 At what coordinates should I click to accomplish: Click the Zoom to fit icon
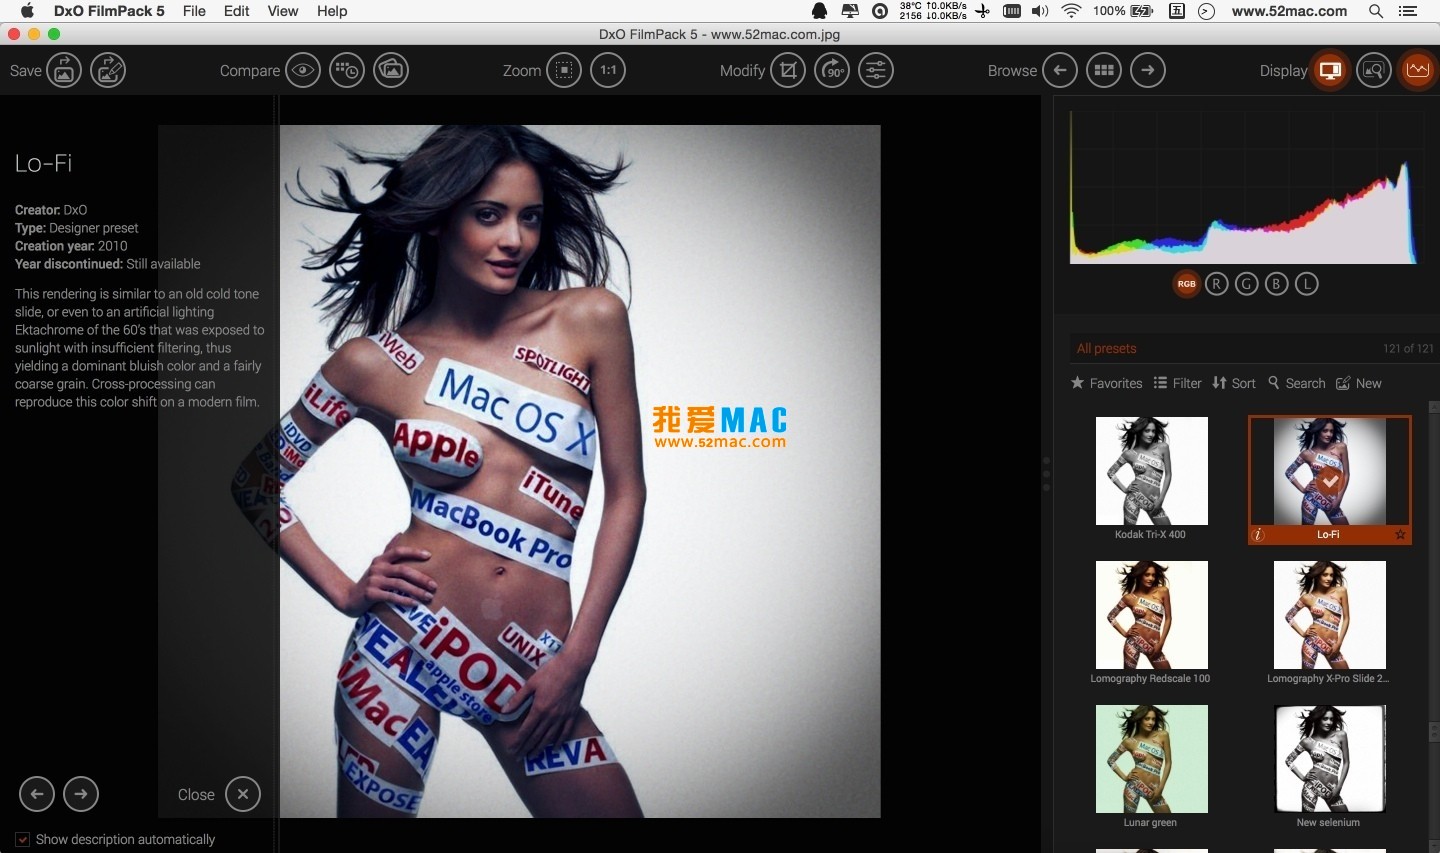pyautogui.click(x=564, y=70)
